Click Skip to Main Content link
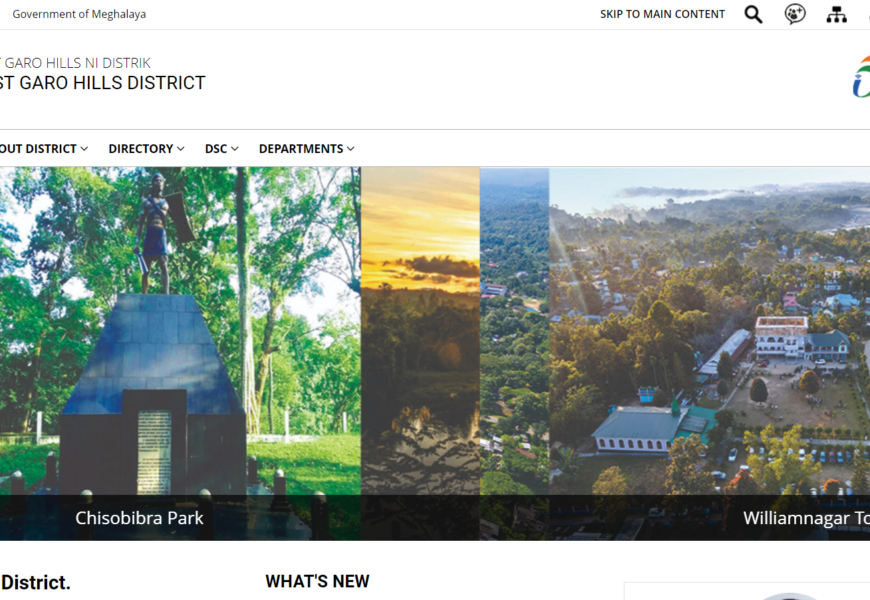 (x=662, y=14)
